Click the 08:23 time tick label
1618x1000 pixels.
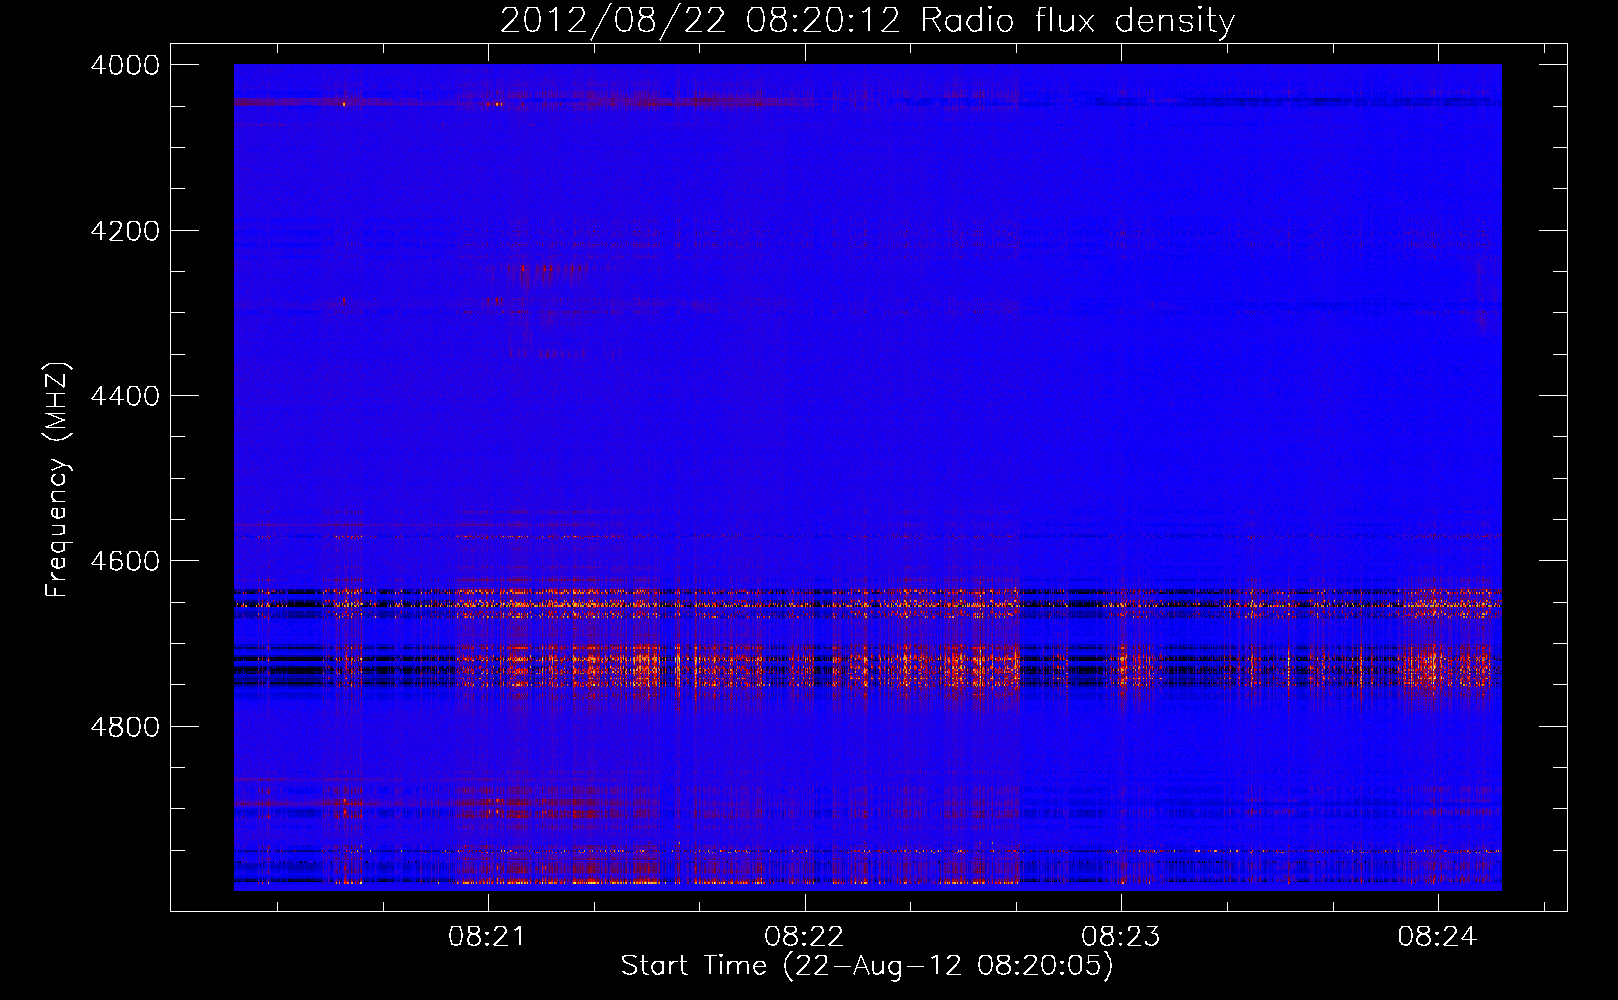1121,936
